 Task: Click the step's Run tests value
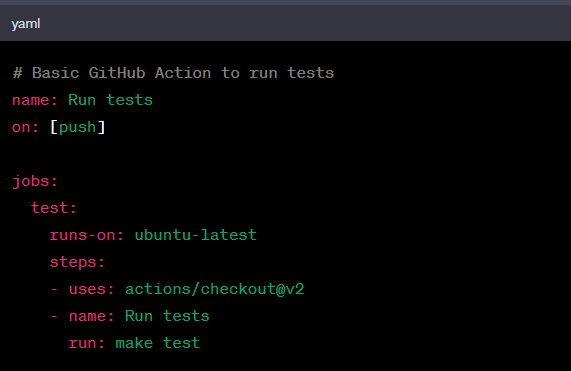167,316
